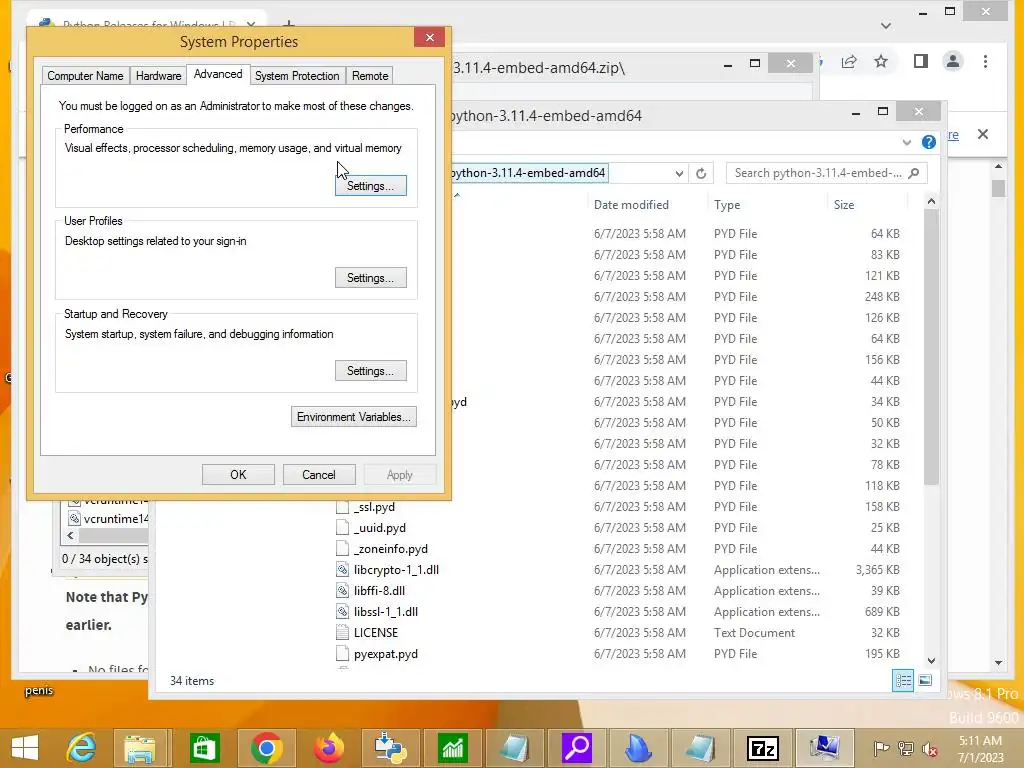Bookmark the page with the star icon

click(x=881, y=61)
